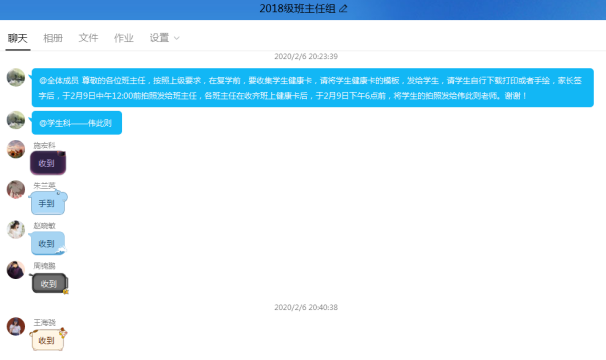Select 朱兰英's 手到 message bubble
The width and height of the screenshot is (606, 360).
coord(48,203)
